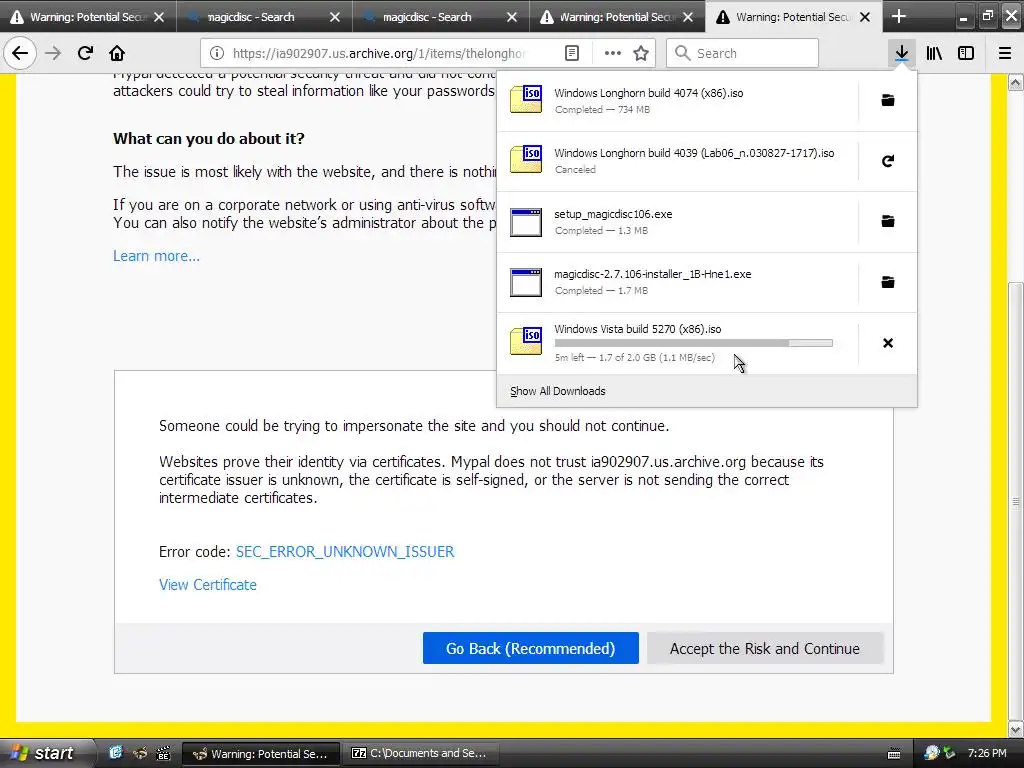Viewport: 1024px width, 768px height.
Task: Reload the current page
Action: click(85, 53)
